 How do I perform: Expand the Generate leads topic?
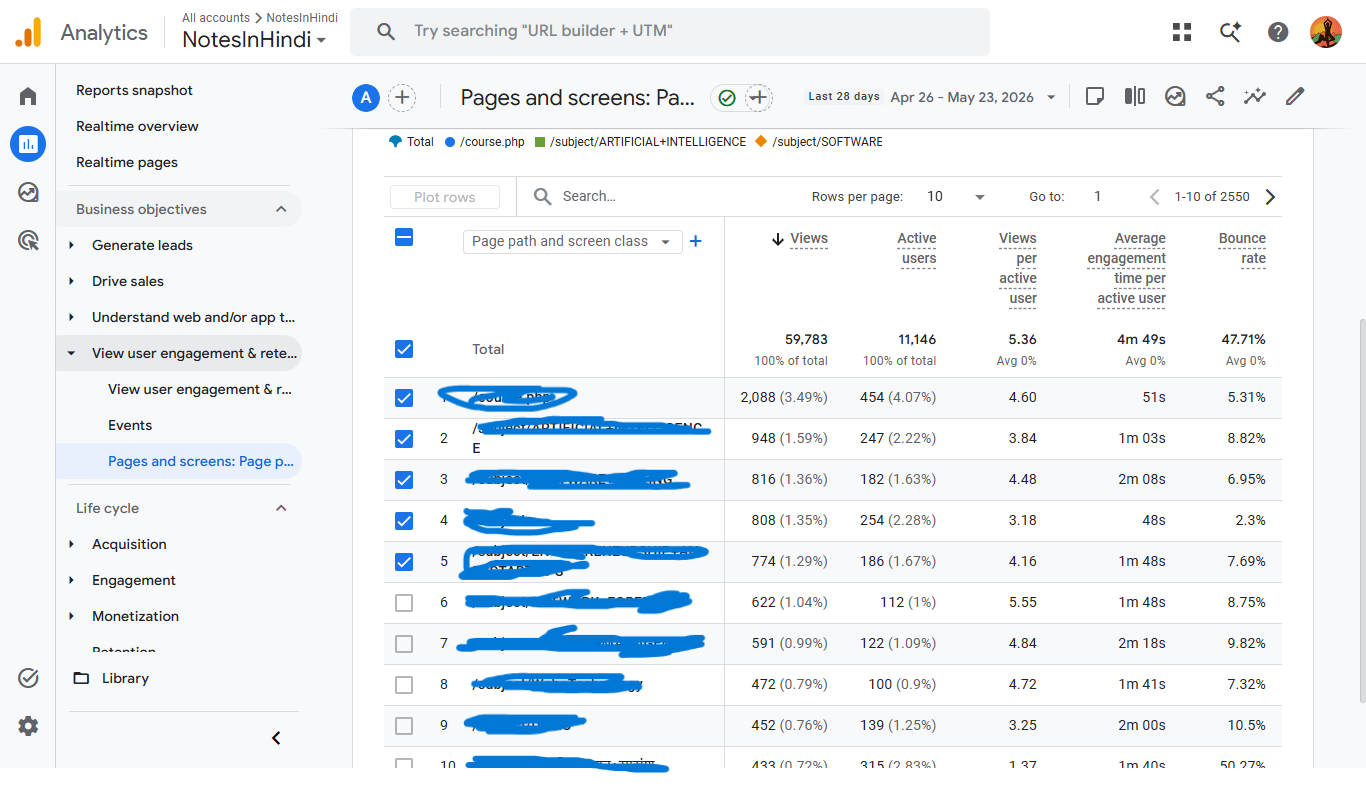point(71,245)
